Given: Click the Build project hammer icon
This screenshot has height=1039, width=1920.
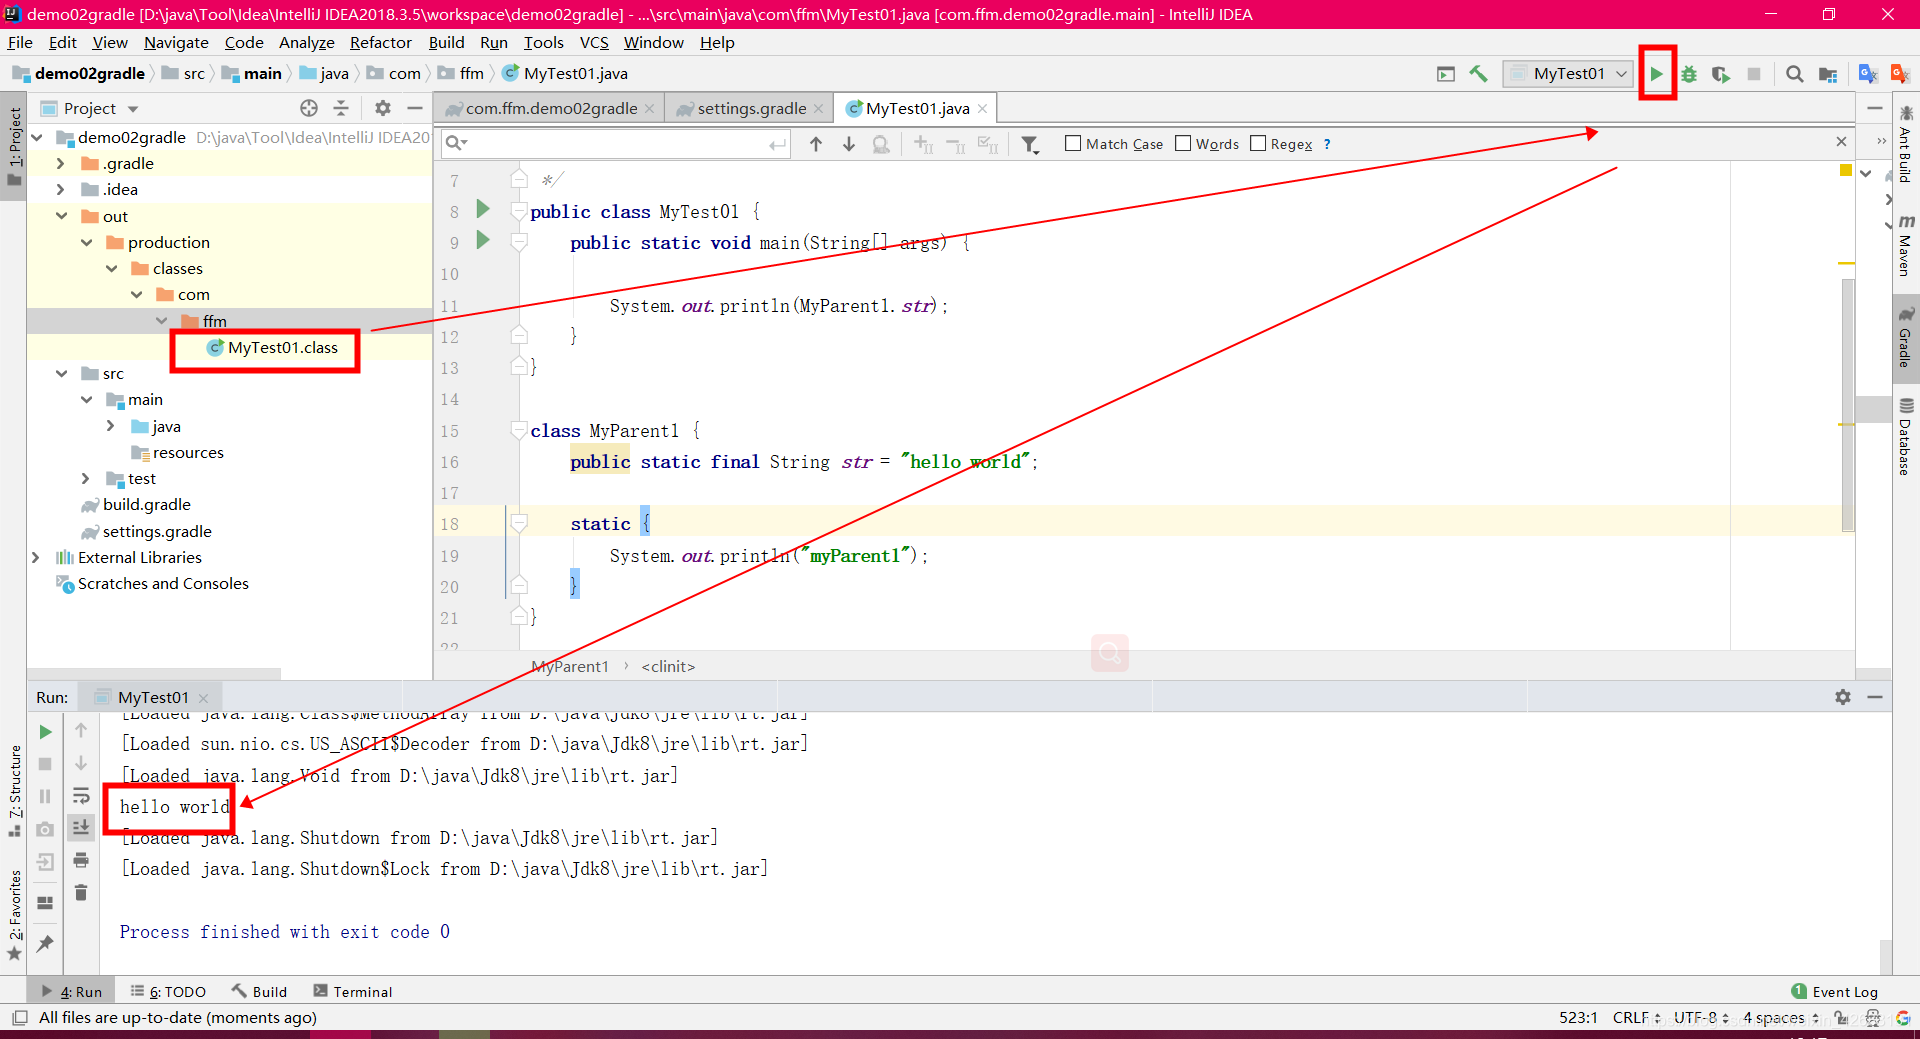Looking at the screenshot, I should coord(1478,74).
